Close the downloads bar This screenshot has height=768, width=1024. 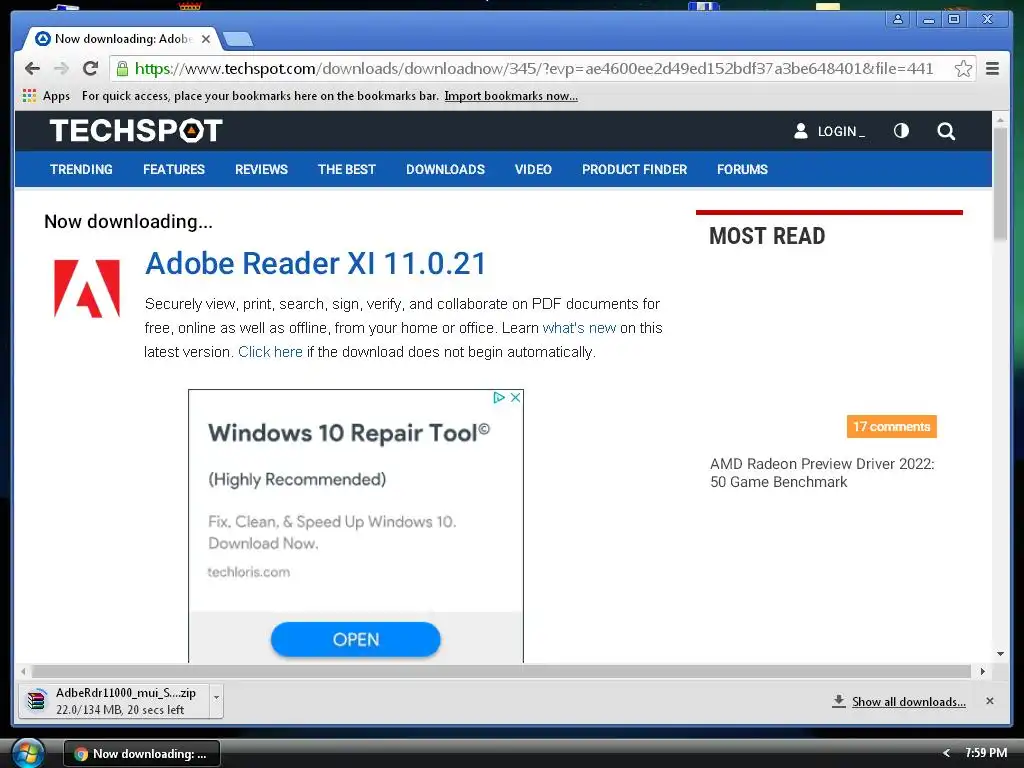(990, 701)
